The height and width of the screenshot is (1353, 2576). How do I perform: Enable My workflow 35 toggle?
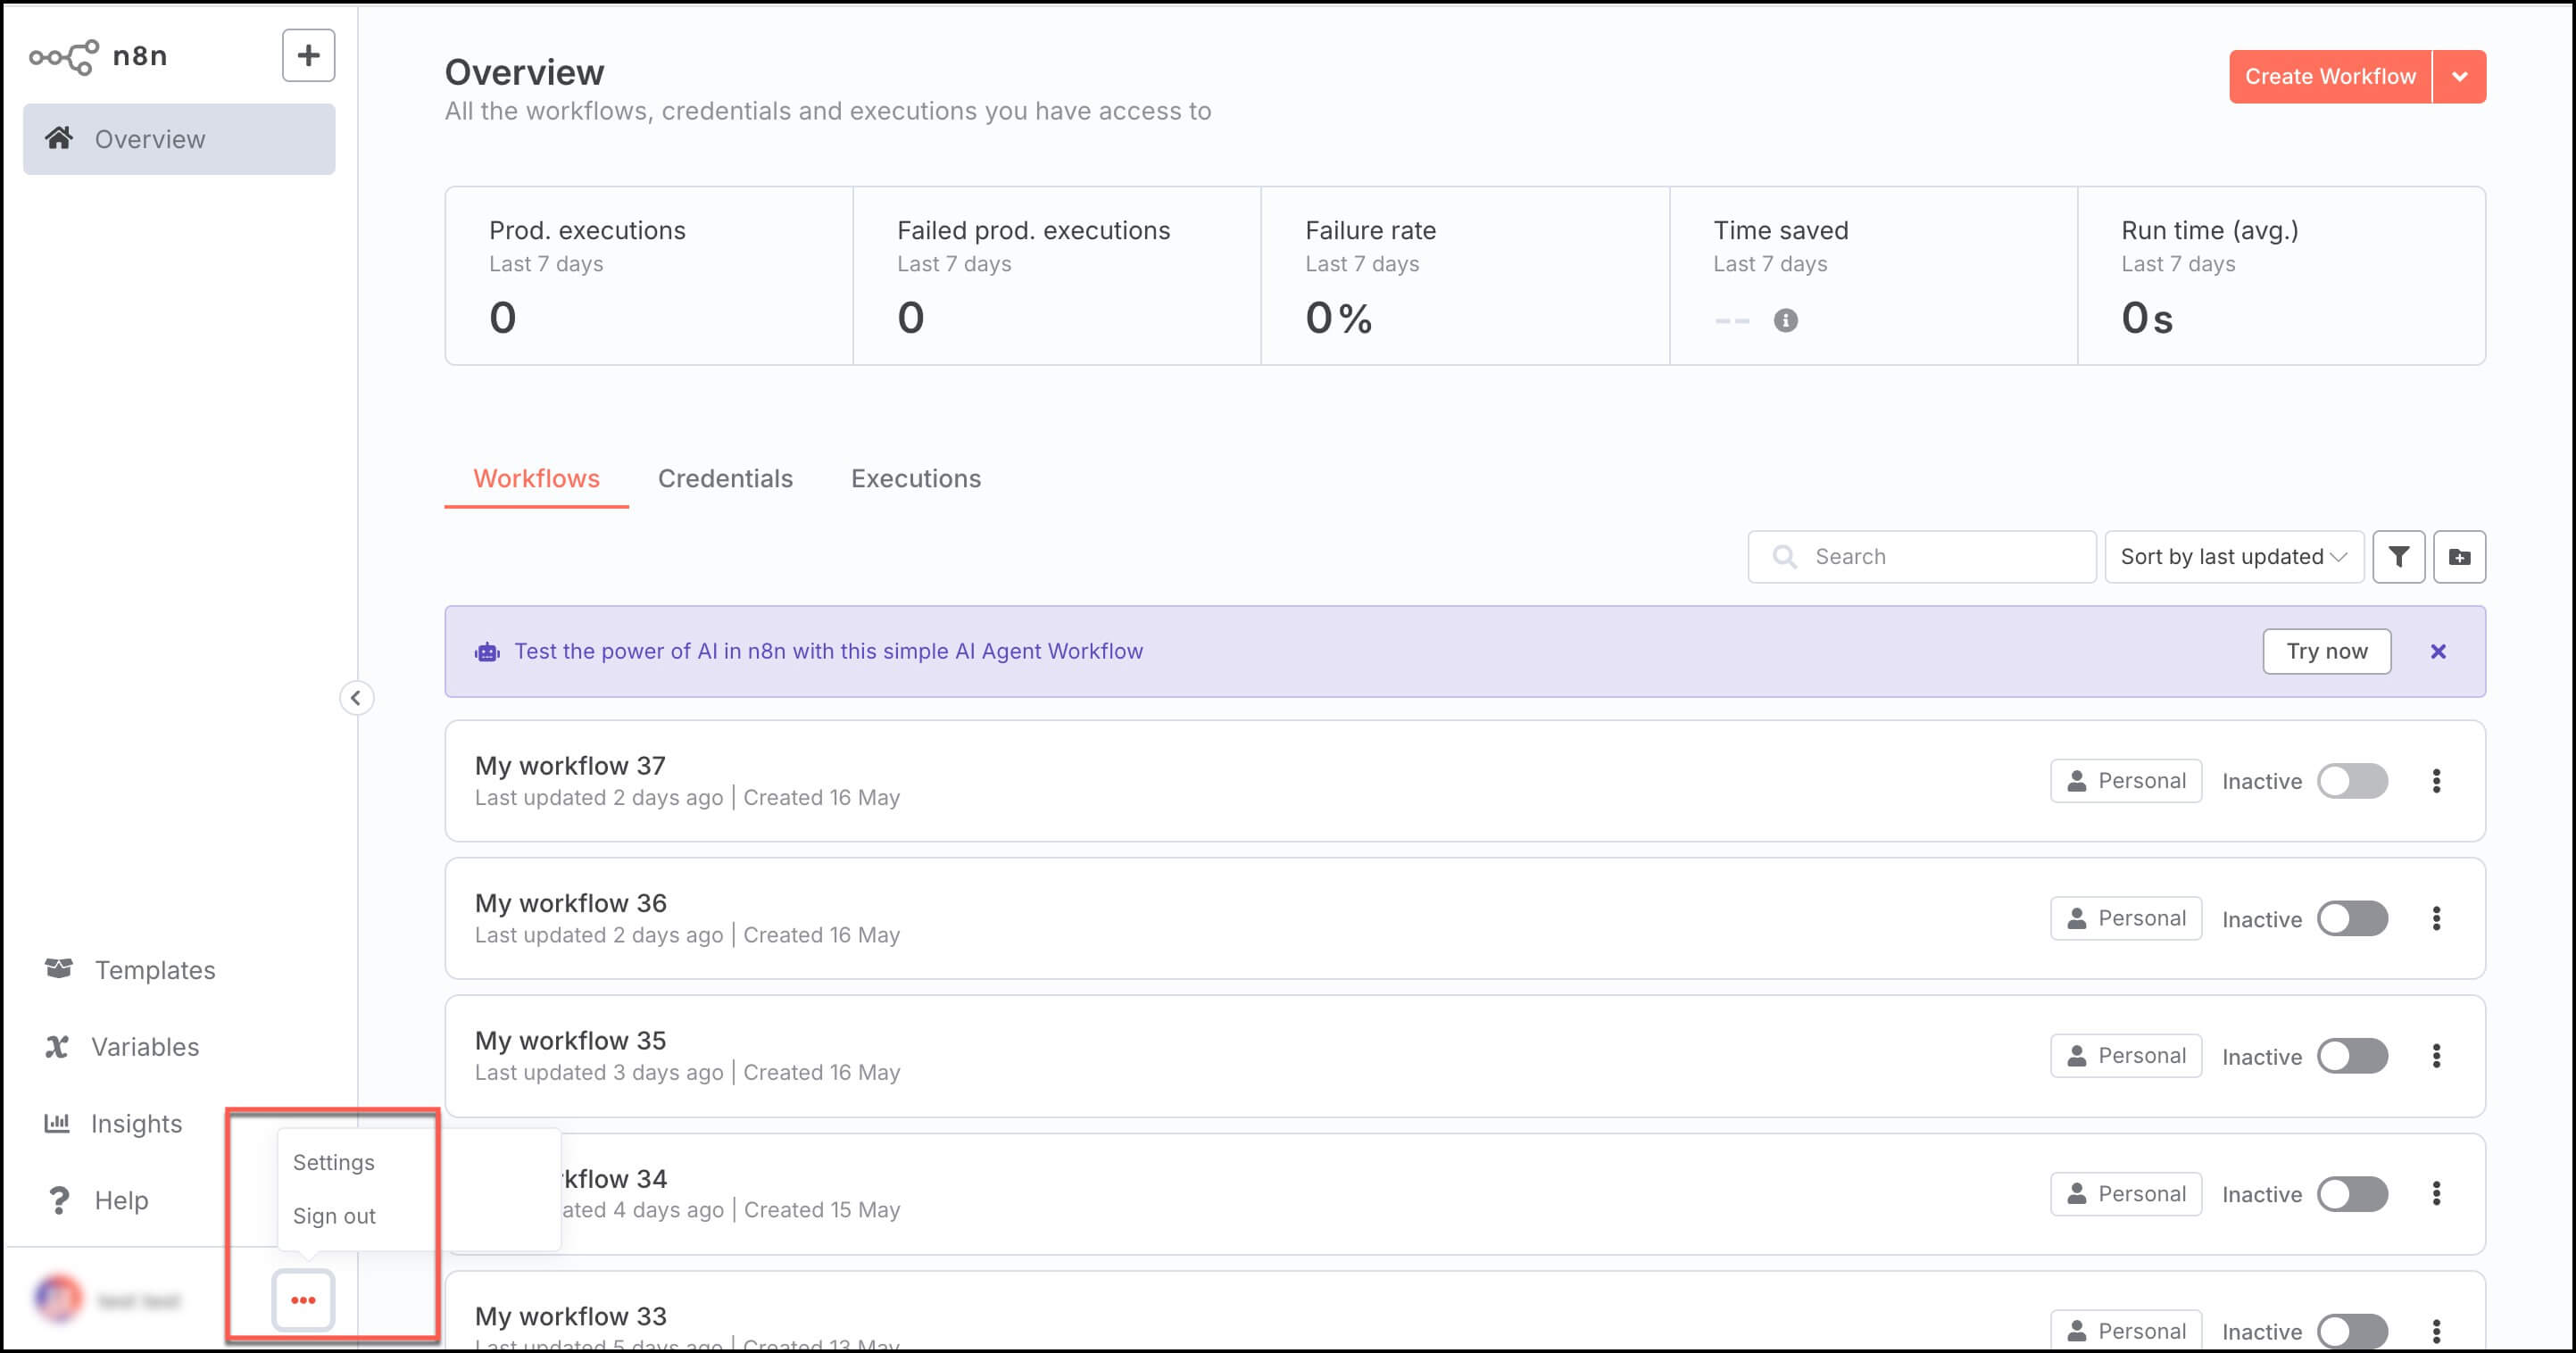pos(2352,1056)
